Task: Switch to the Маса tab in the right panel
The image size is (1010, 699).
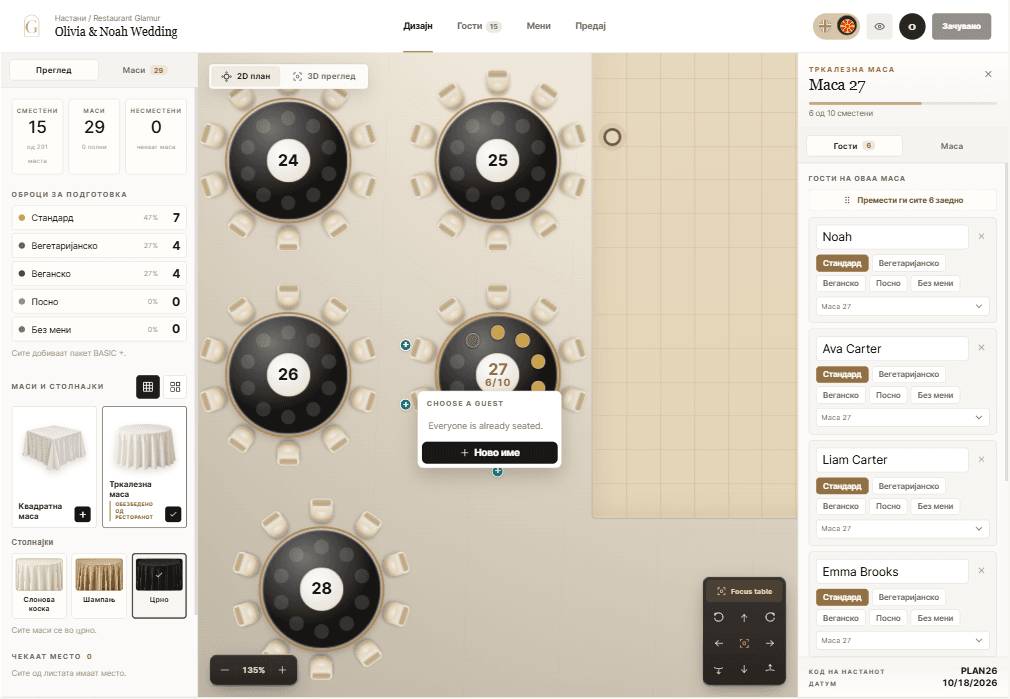Action: 951,146
